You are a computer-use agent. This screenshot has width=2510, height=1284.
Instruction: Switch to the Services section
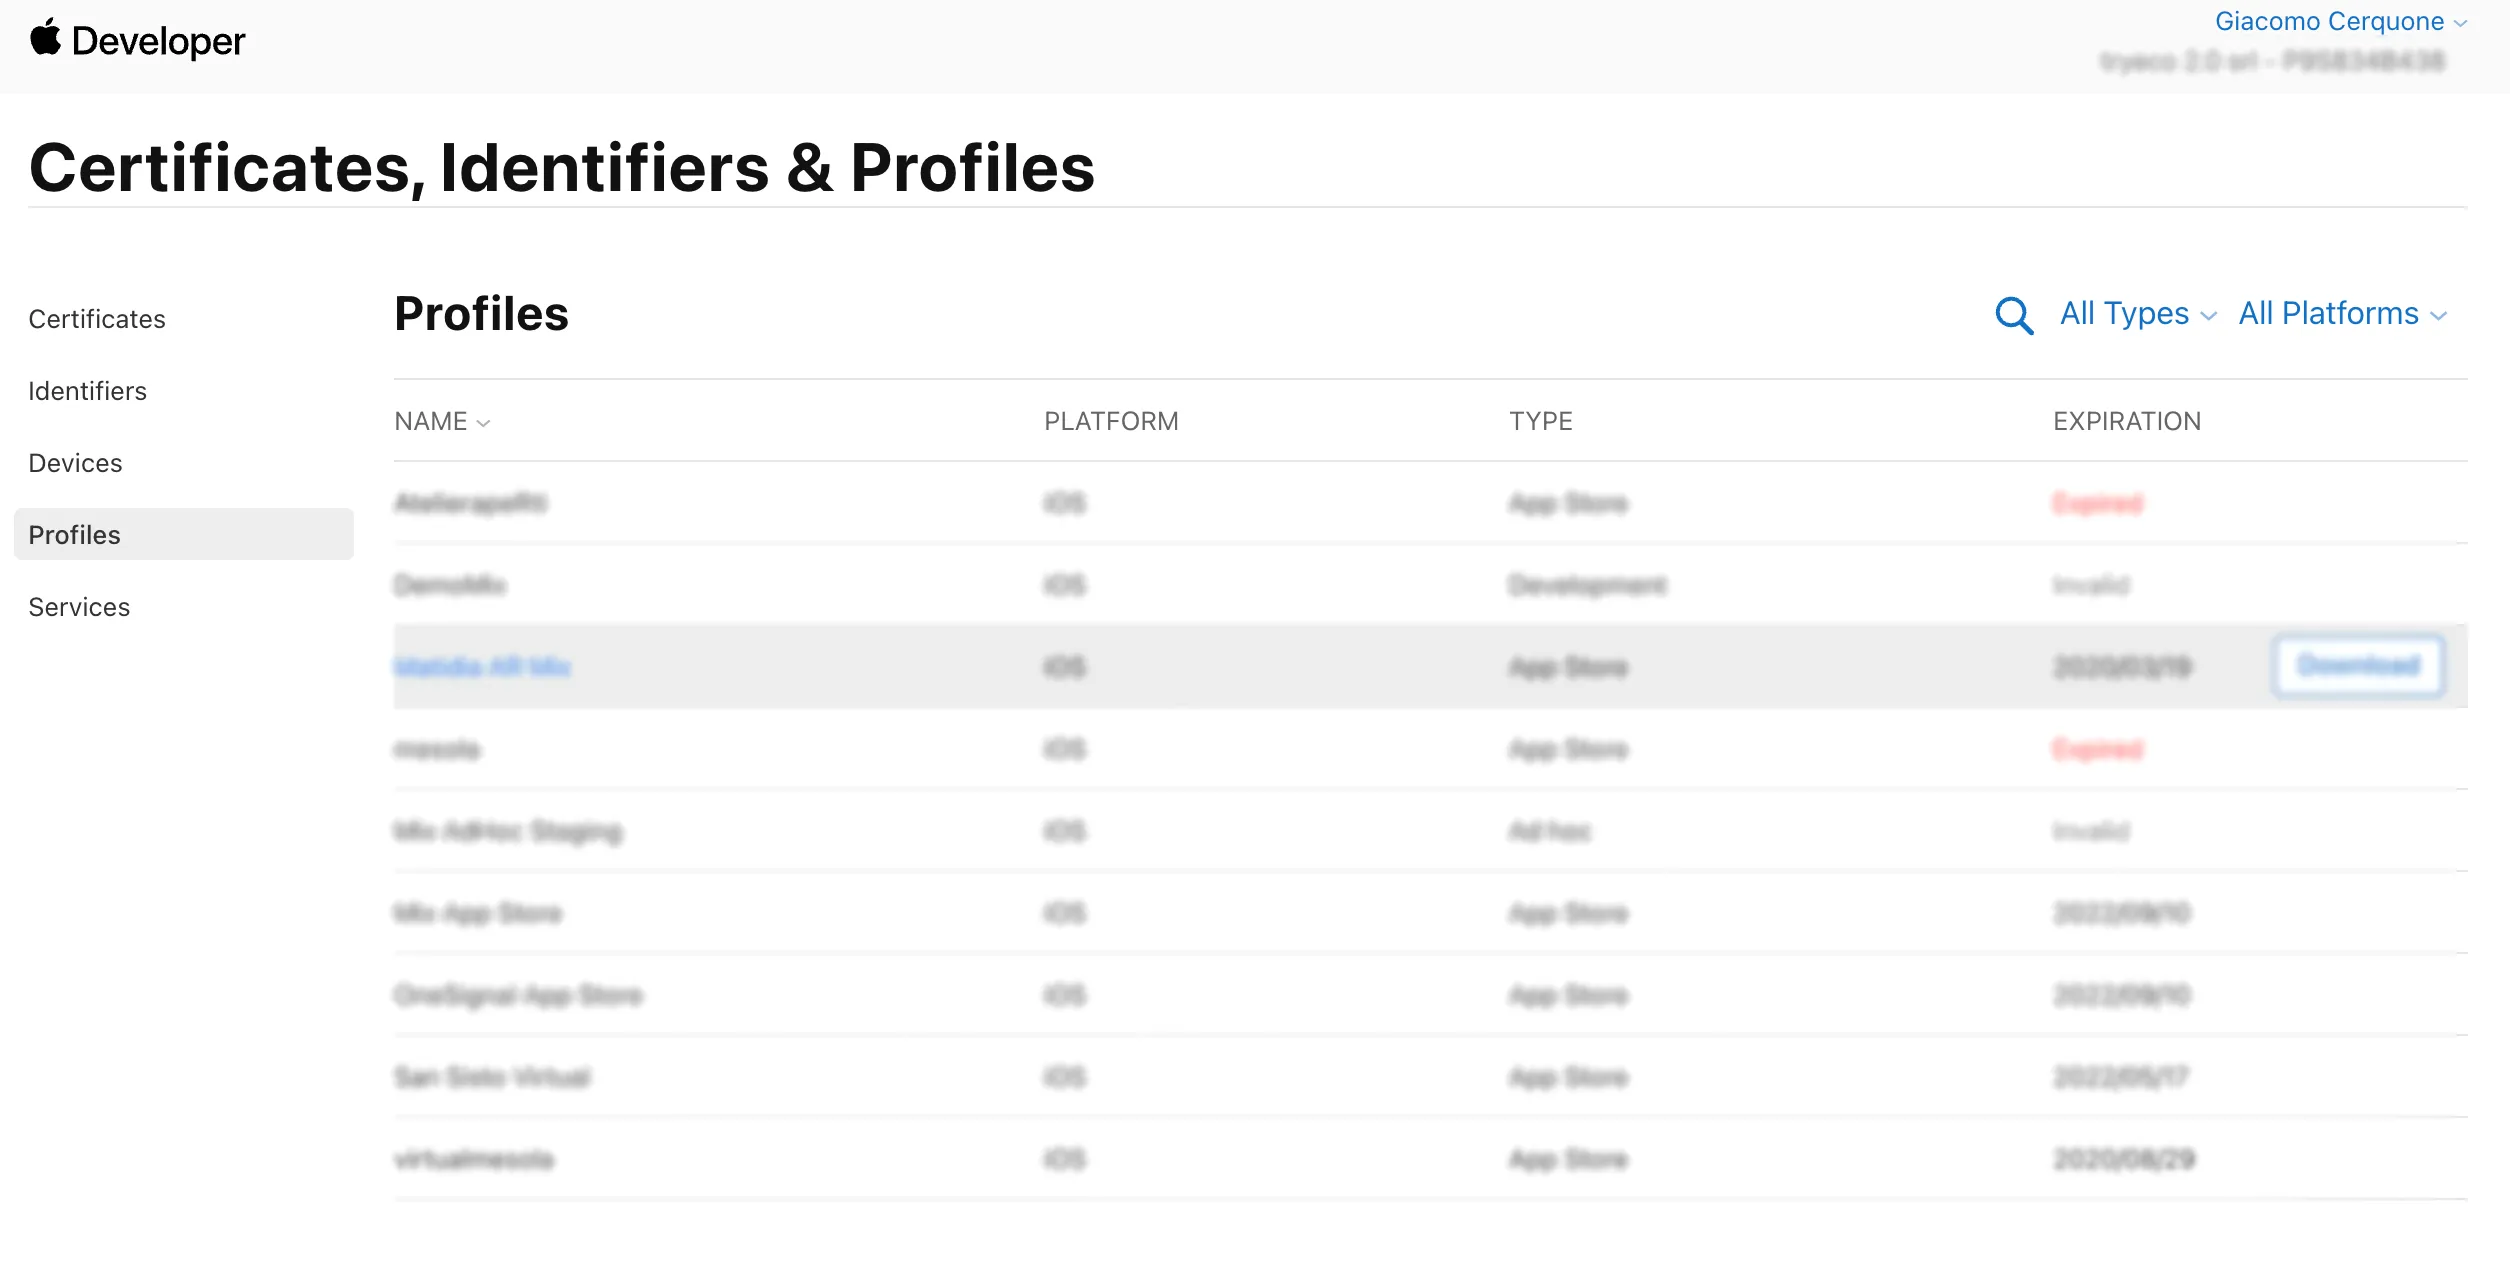pyautogui.click(x=79, y=606)
